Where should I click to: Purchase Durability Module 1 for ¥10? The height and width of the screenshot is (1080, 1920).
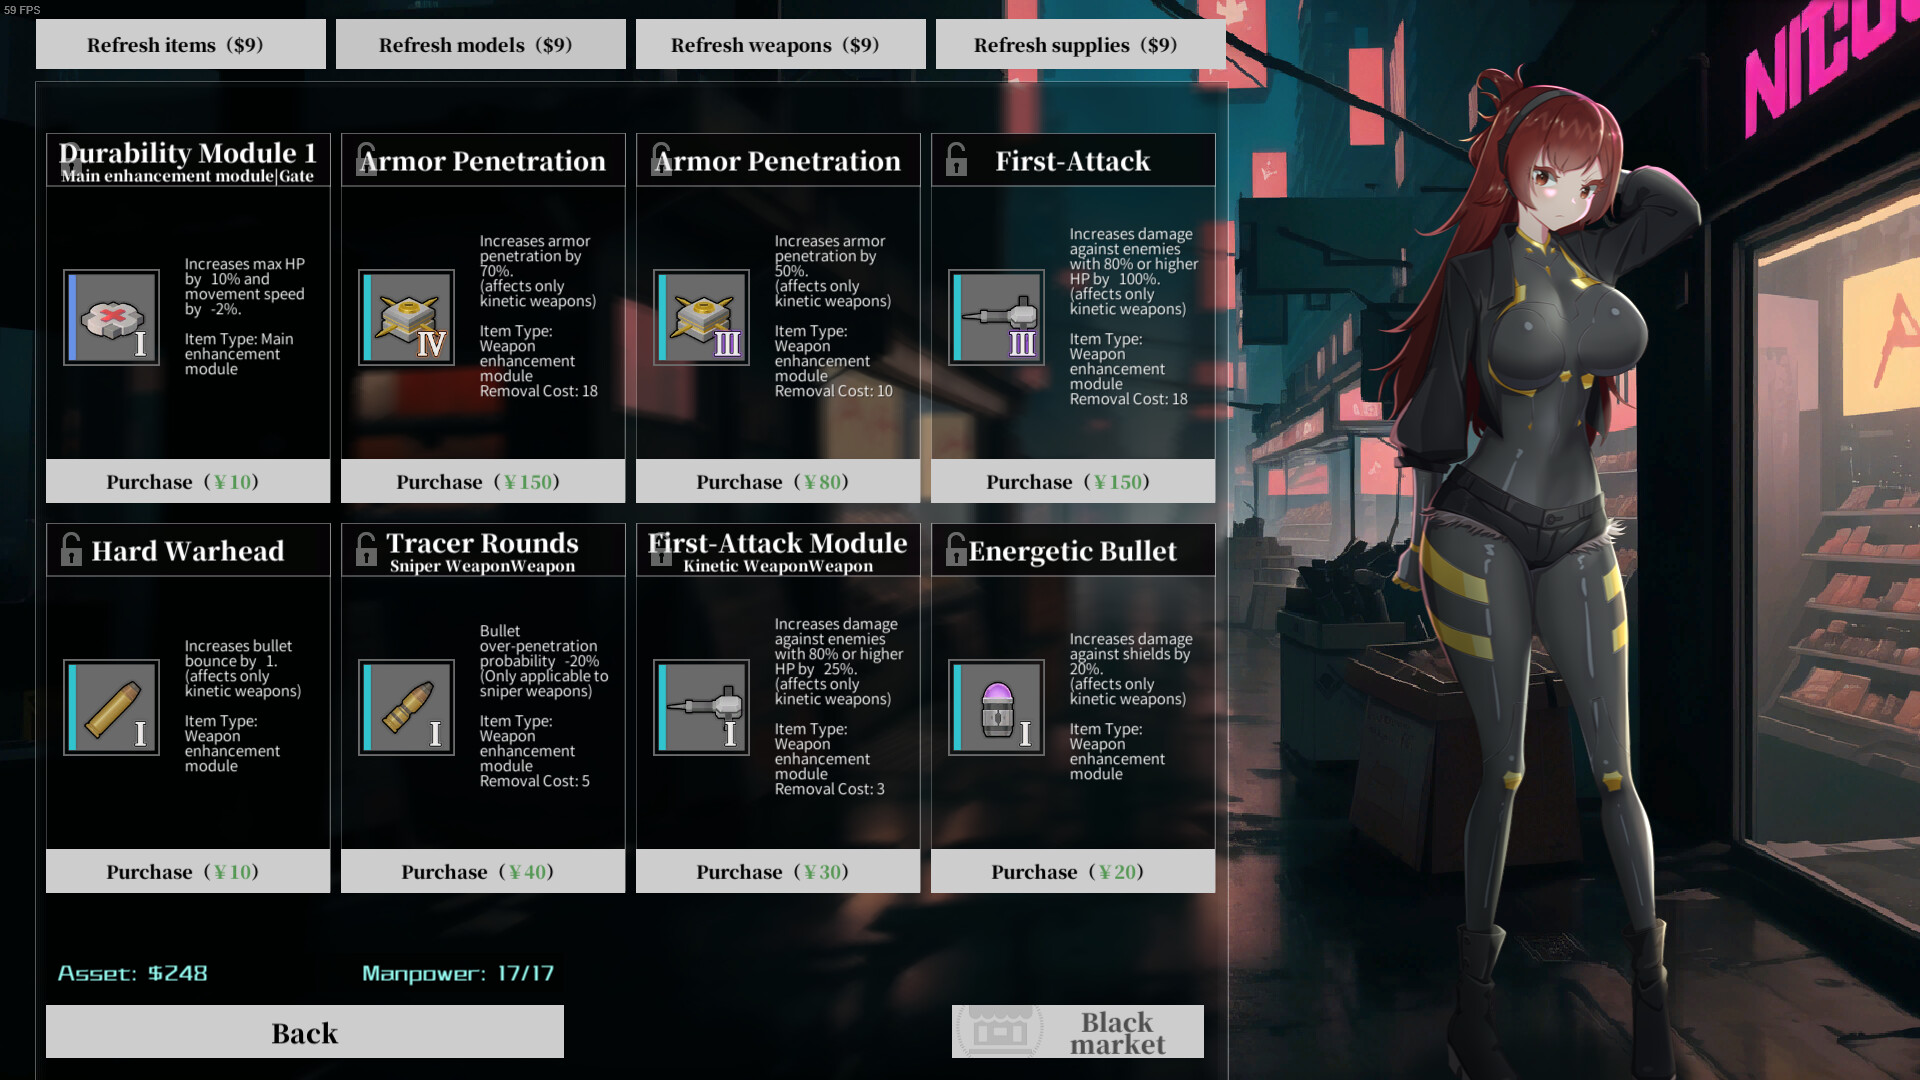187,481
